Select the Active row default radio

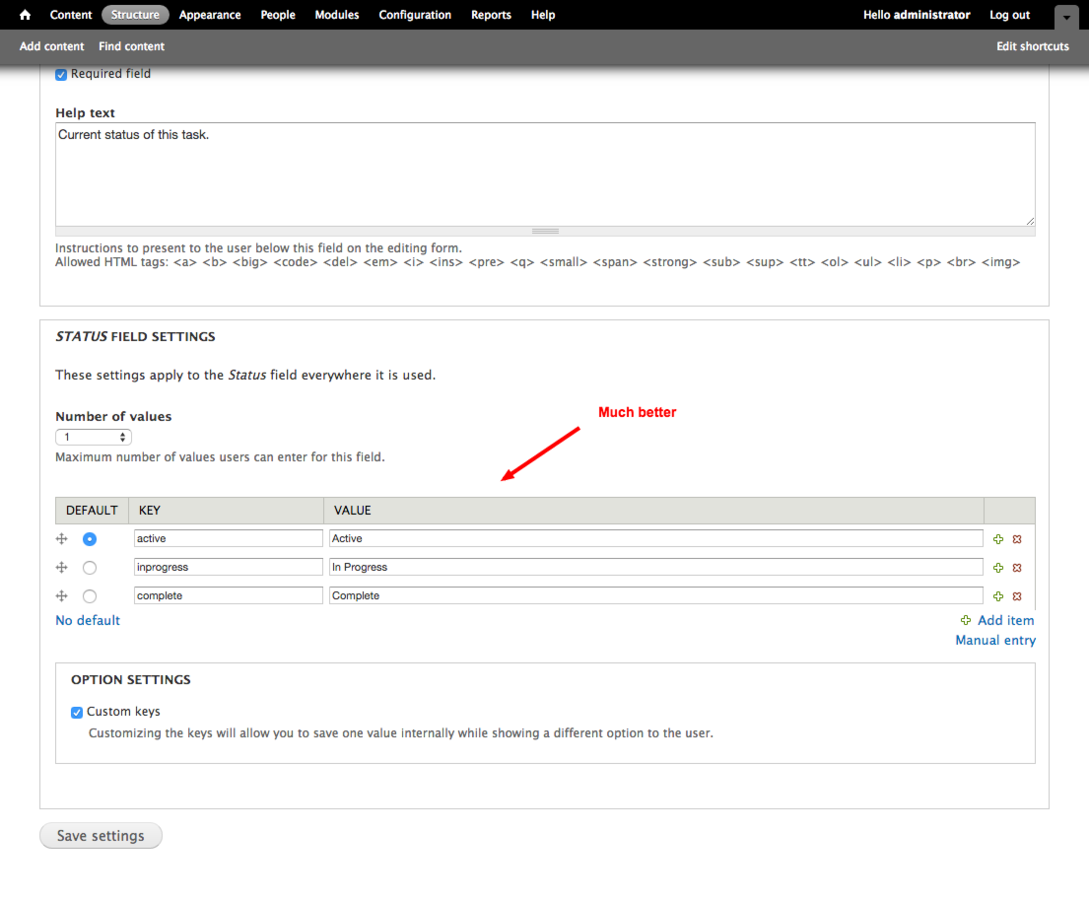click(x=90, y=539)
